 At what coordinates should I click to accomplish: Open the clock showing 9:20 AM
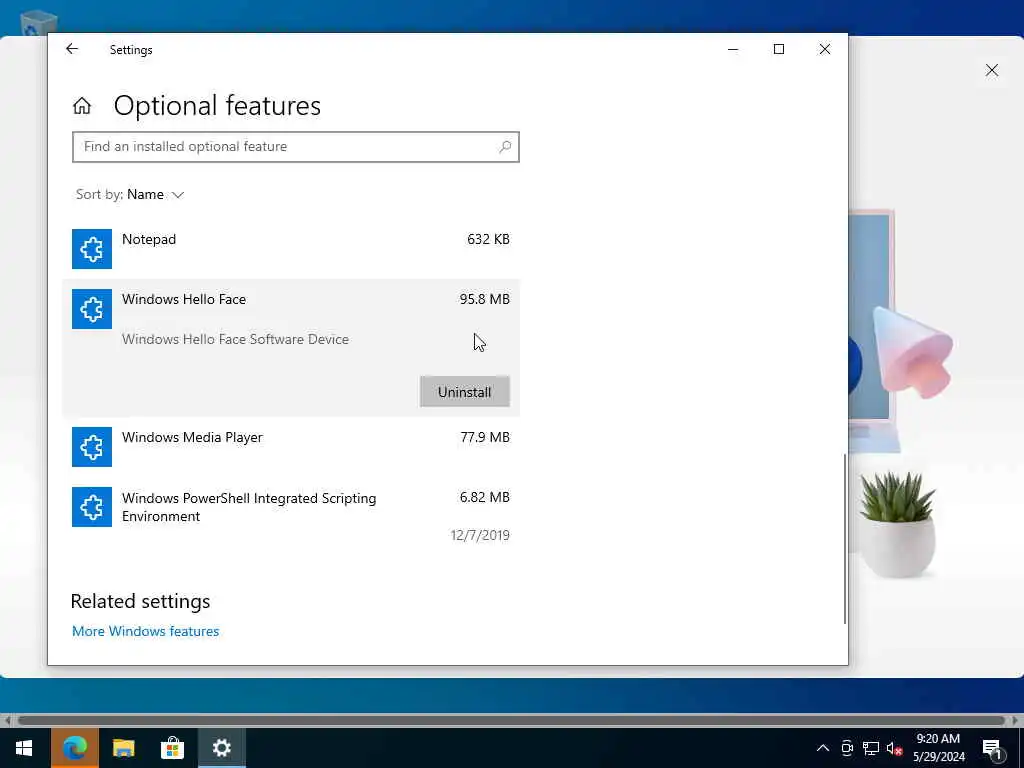[x=938, y=748]
